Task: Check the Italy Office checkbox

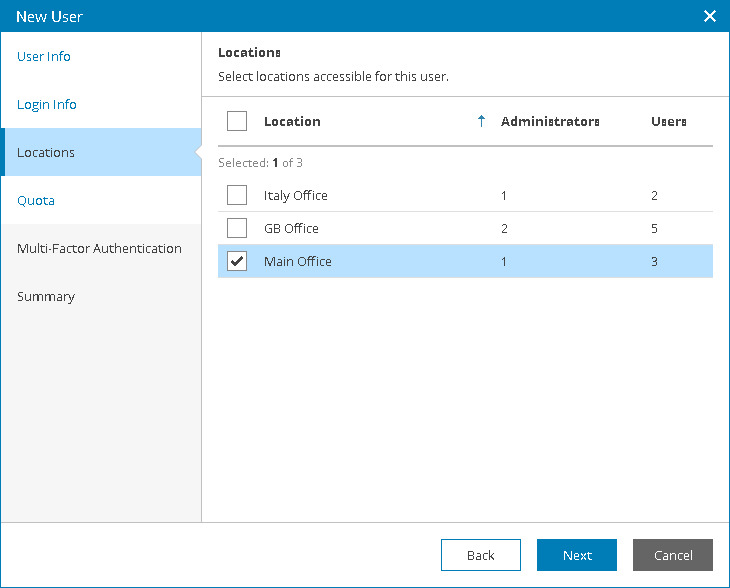Action: click(x=237, y=195)
